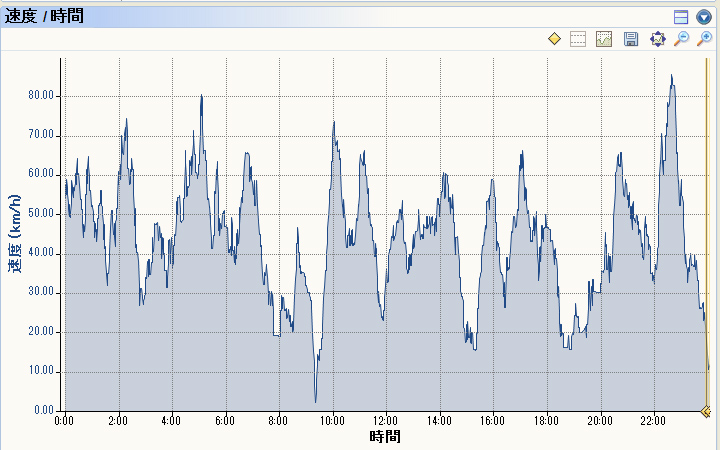The height and width of the screenshot is (450, 720).
Task: Click the 10:00 time axis label
Action: 332,421
